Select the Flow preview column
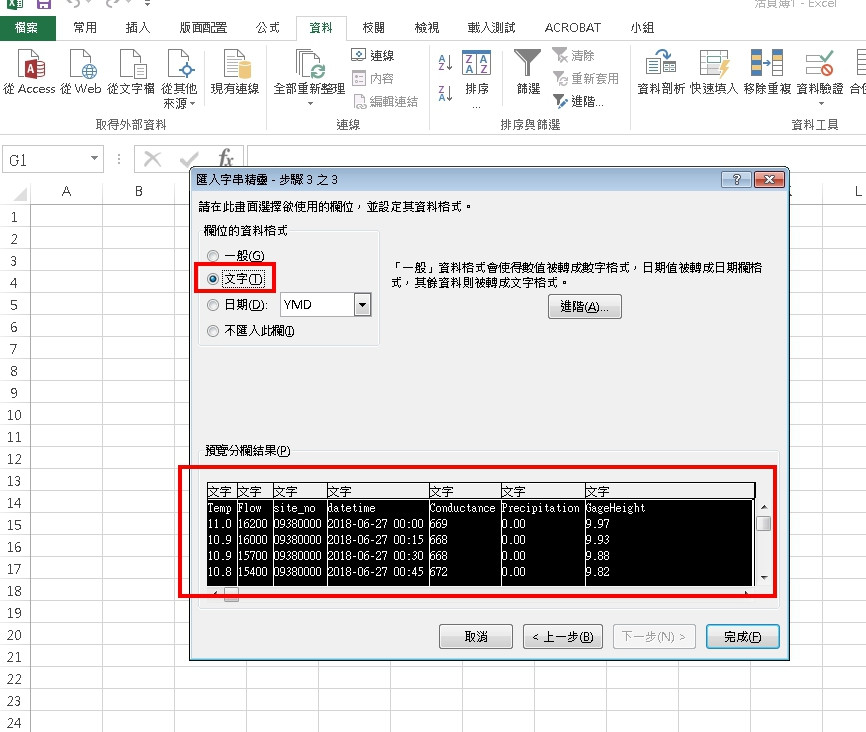 [255, 535]
